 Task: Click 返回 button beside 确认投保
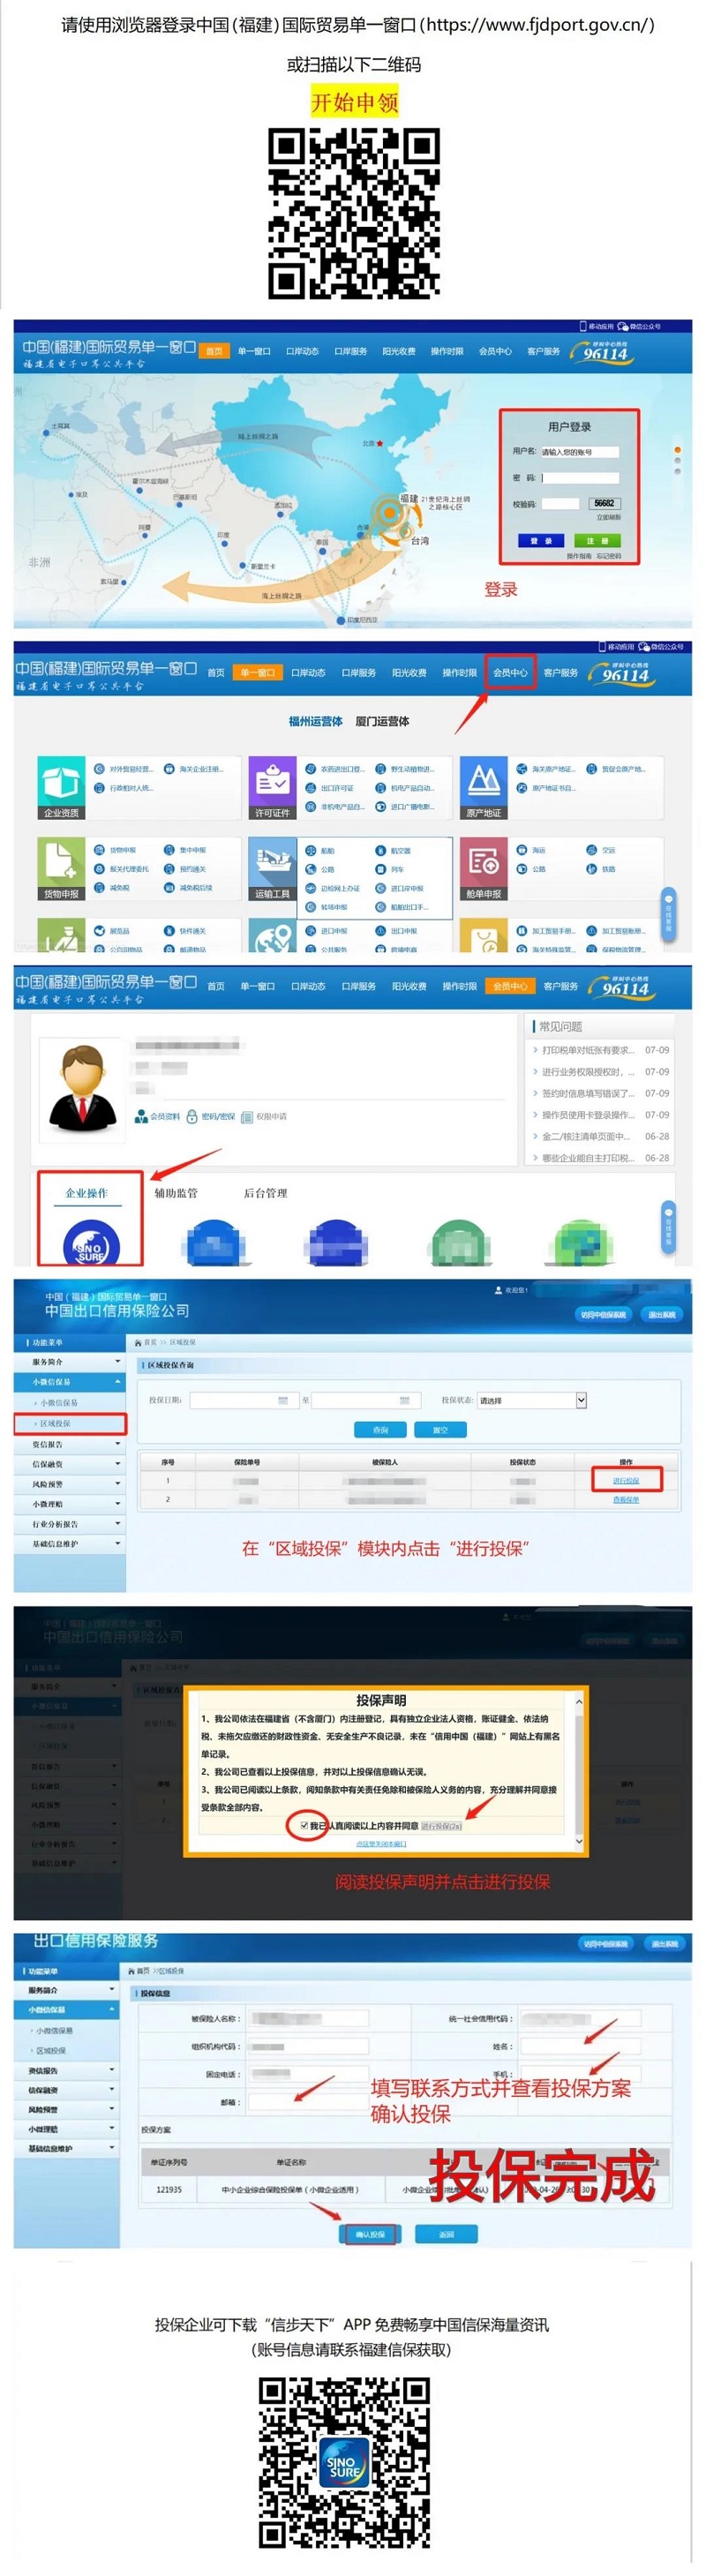446,2234
